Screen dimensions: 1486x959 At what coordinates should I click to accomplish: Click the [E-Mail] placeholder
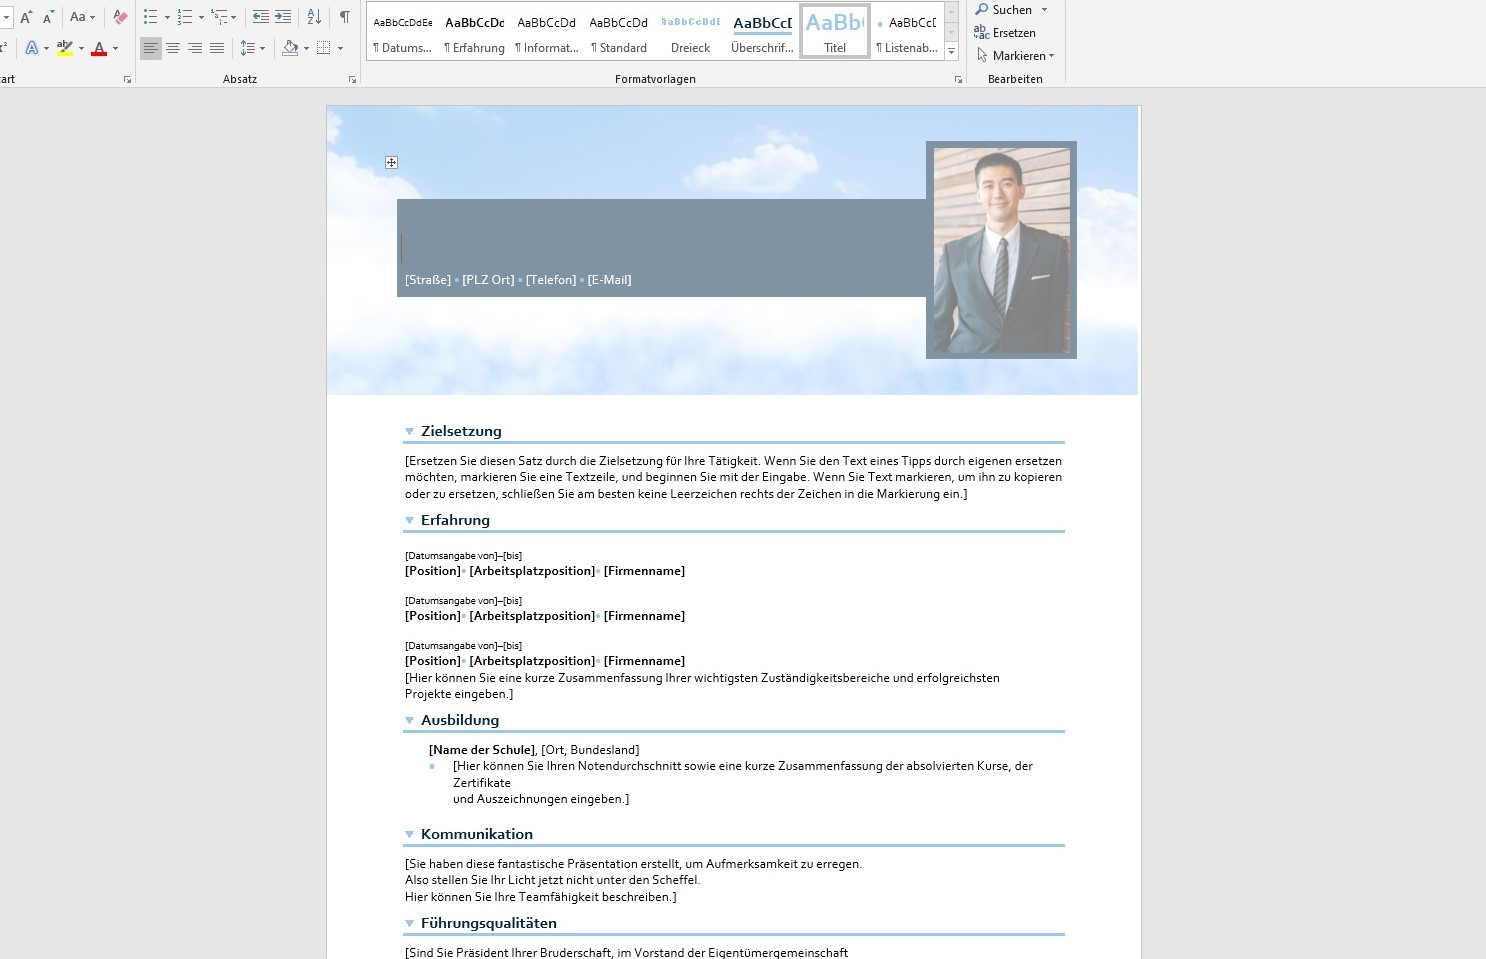[x=610, y=280]
